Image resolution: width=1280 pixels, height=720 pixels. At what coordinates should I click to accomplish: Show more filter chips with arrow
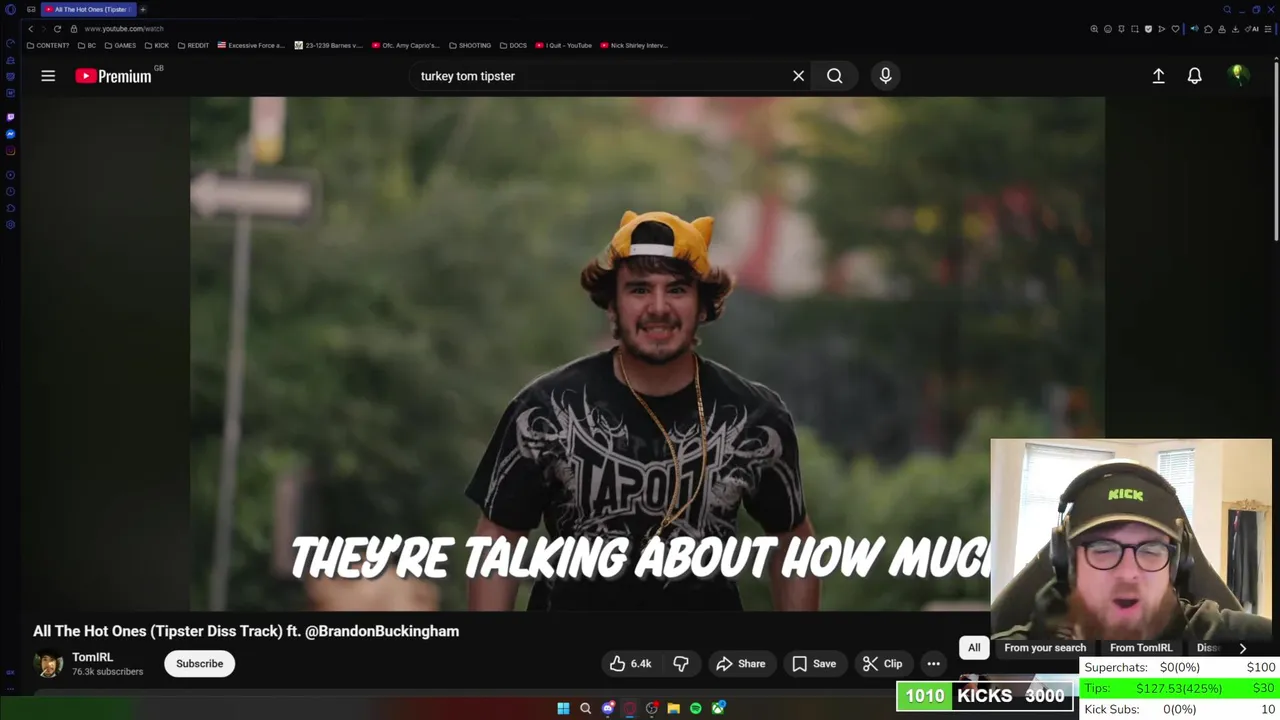pyautogui.click(x=1242, y=648)
